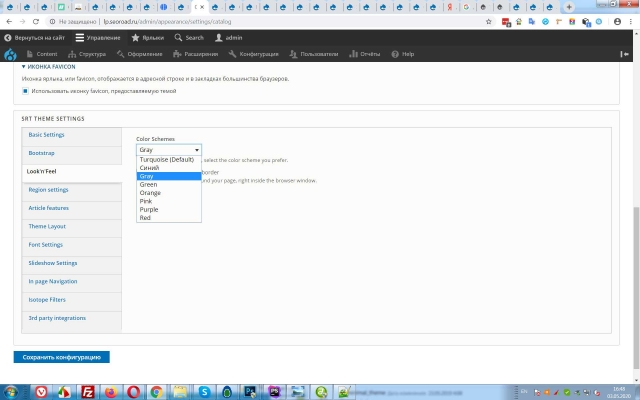Image resolution: width=640 pixels, height=400 pixels.
Task: Click the Windows Start button
Action: tap(11, 391)
